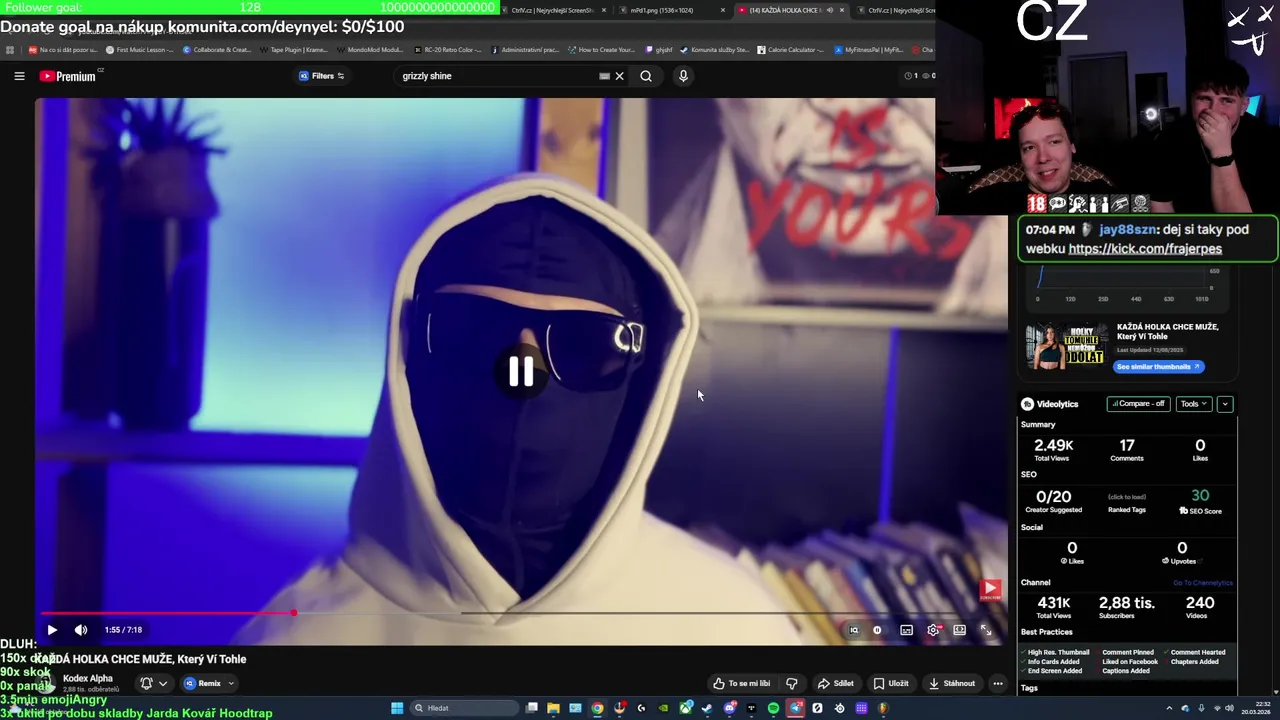Download the video with Stáhnout

951,684
